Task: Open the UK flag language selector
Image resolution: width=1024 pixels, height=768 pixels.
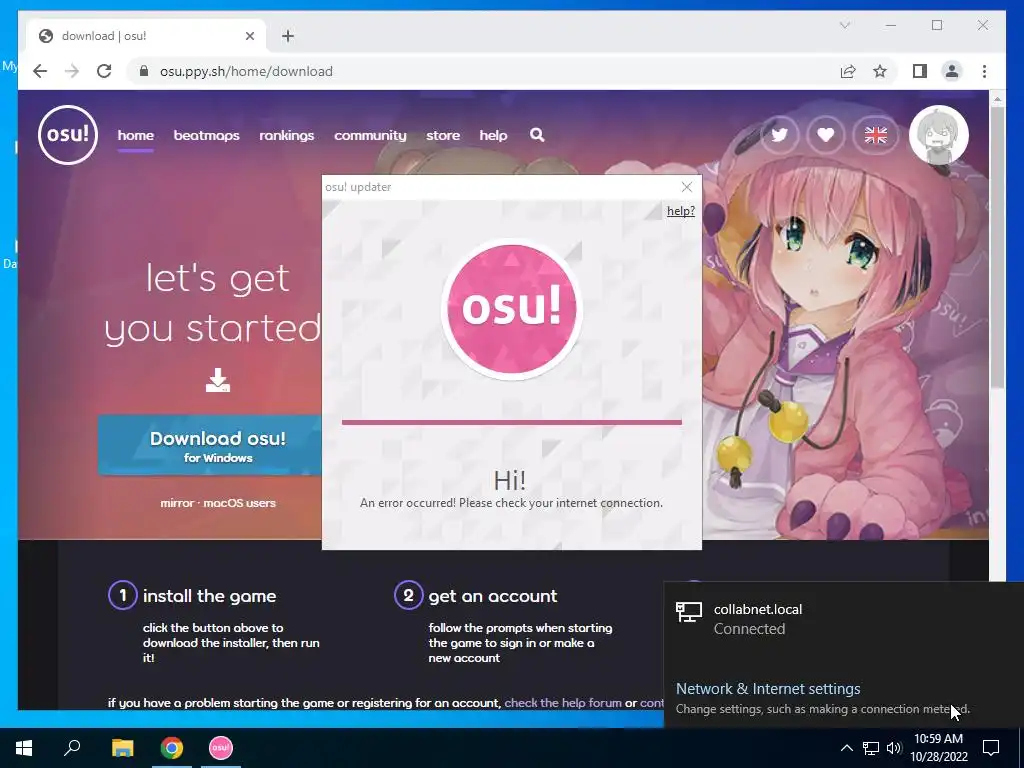Action: coord(876,135)
